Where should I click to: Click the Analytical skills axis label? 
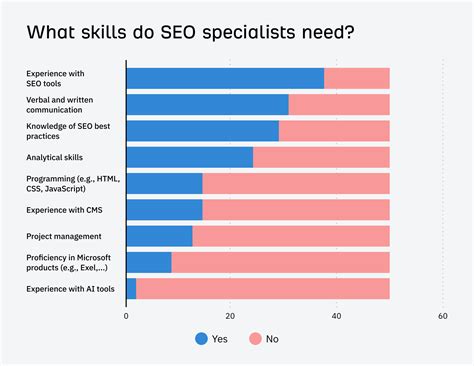[55, 157]
